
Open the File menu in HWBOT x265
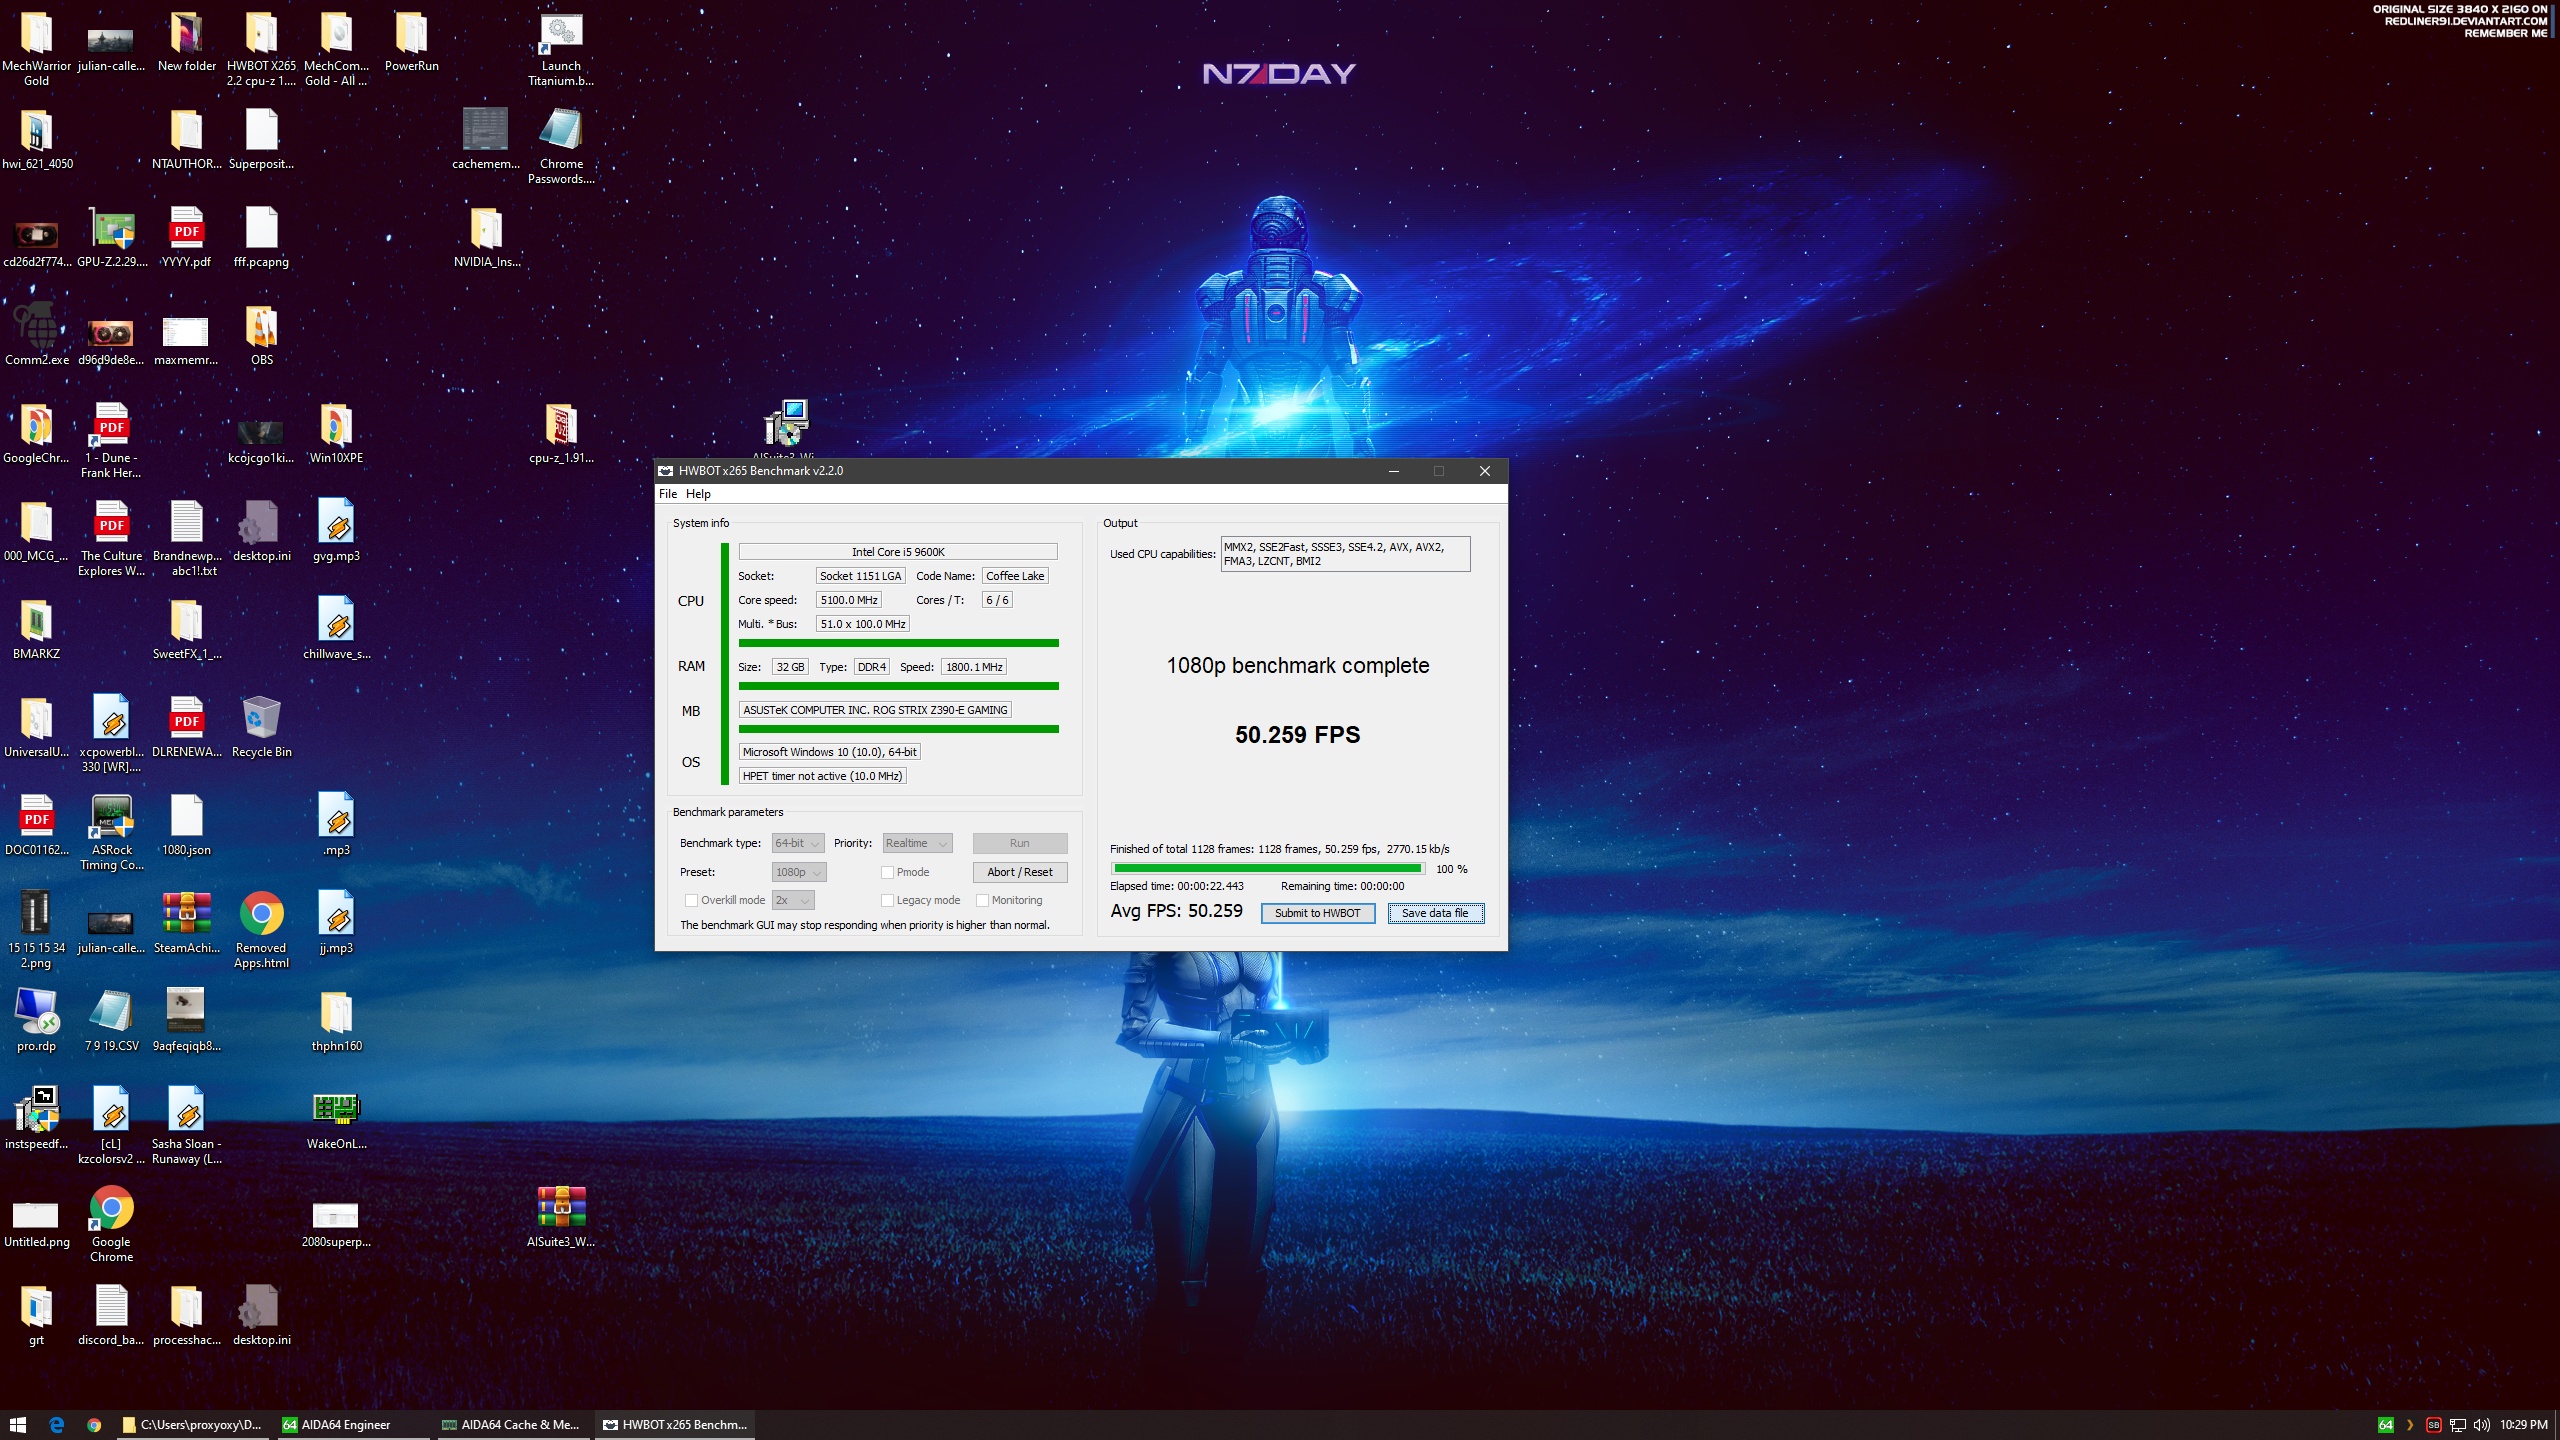pos(668,494)
